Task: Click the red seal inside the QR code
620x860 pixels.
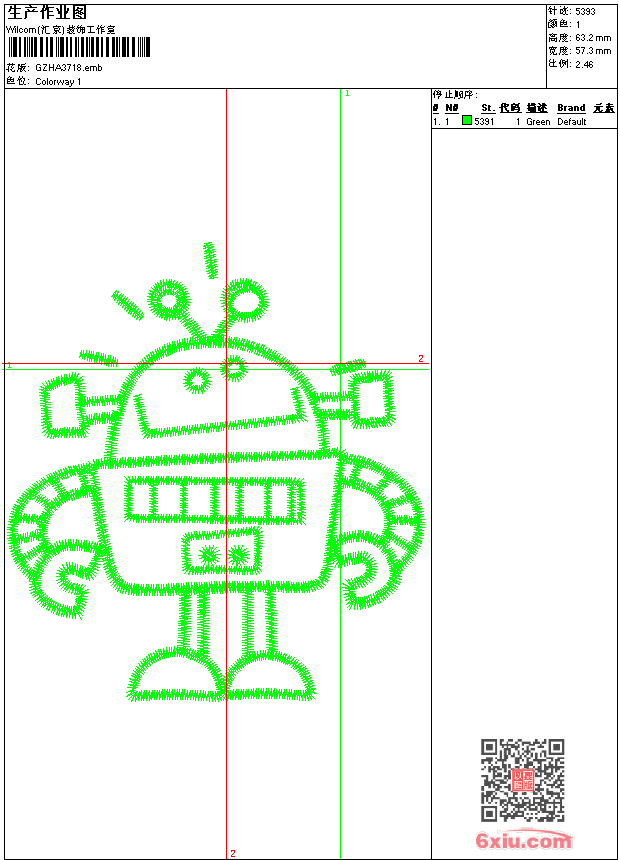Action: pos(523,780)
